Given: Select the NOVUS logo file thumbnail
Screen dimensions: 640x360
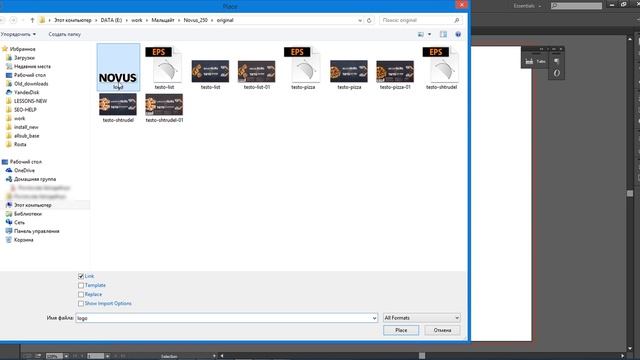Looking at the screenshot, I should (118, 67).
